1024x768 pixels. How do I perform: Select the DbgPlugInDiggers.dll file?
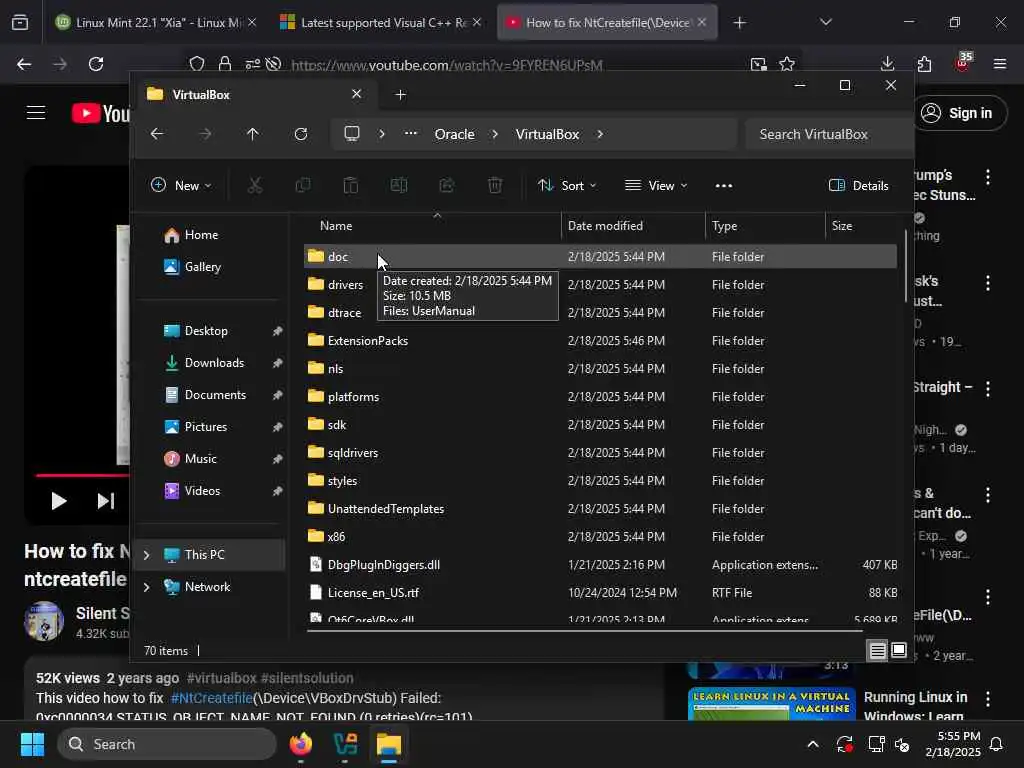600,565
